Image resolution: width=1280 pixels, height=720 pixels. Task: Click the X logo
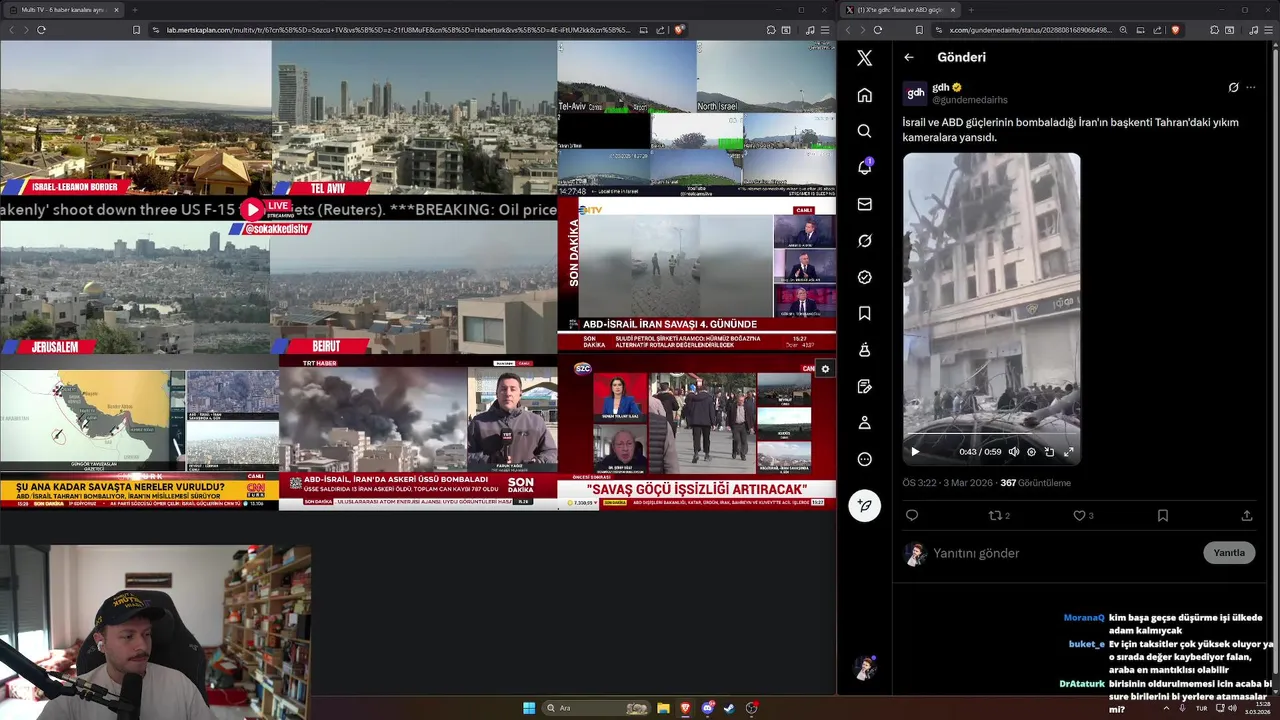(x=865, y=58)
